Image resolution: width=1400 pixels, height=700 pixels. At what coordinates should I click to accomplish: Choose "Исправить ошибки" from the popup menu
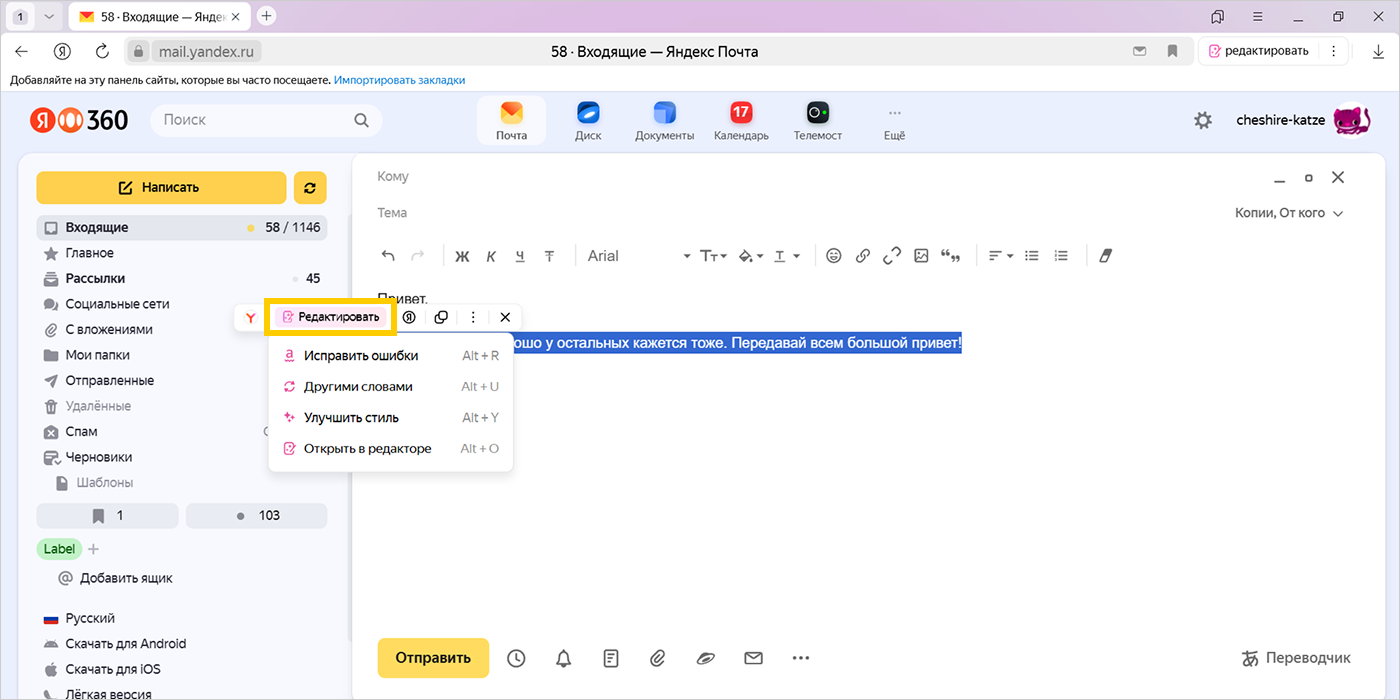[361, 356]
